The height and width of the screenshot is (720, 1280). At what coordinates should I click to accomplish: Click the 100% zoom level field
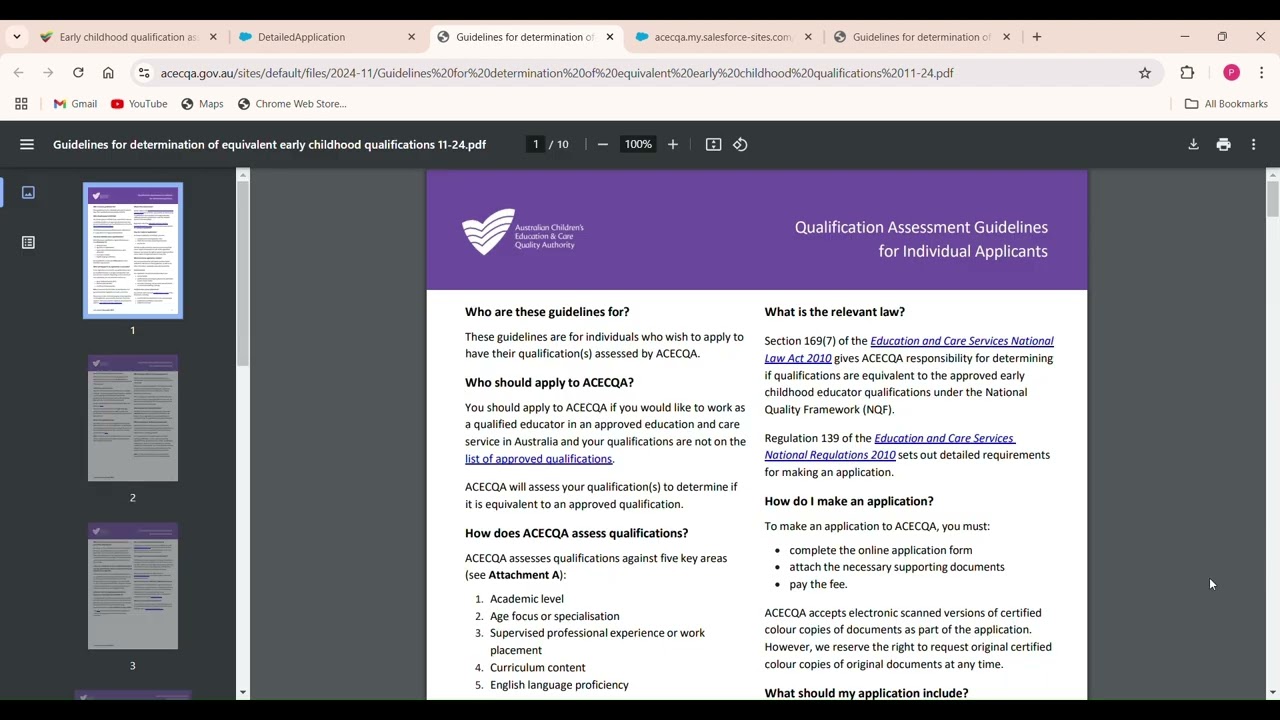[638, 145]
